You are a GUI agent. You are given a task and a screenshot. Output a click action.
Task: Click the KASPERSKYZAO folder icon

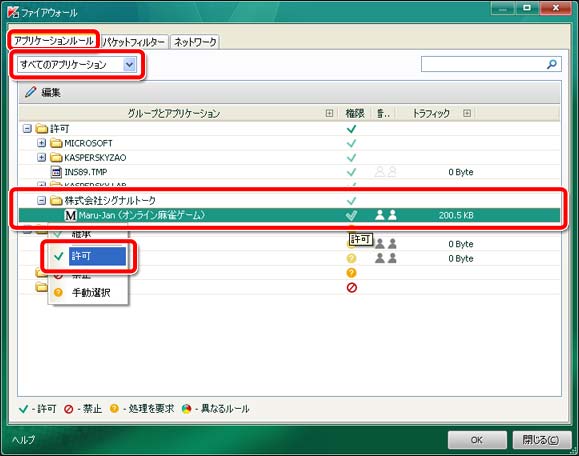56,158
